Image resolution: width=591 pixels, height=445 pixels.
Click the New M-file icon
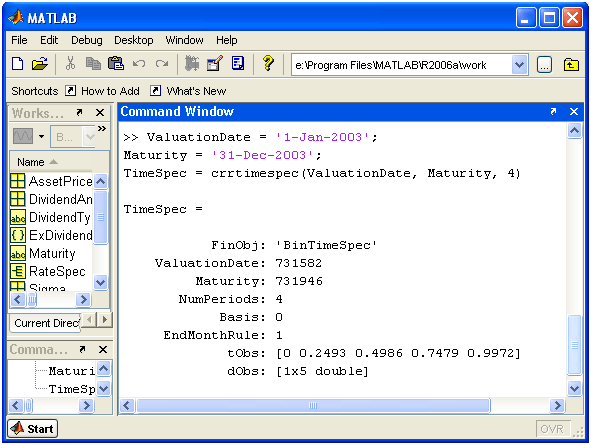[18, 64]
